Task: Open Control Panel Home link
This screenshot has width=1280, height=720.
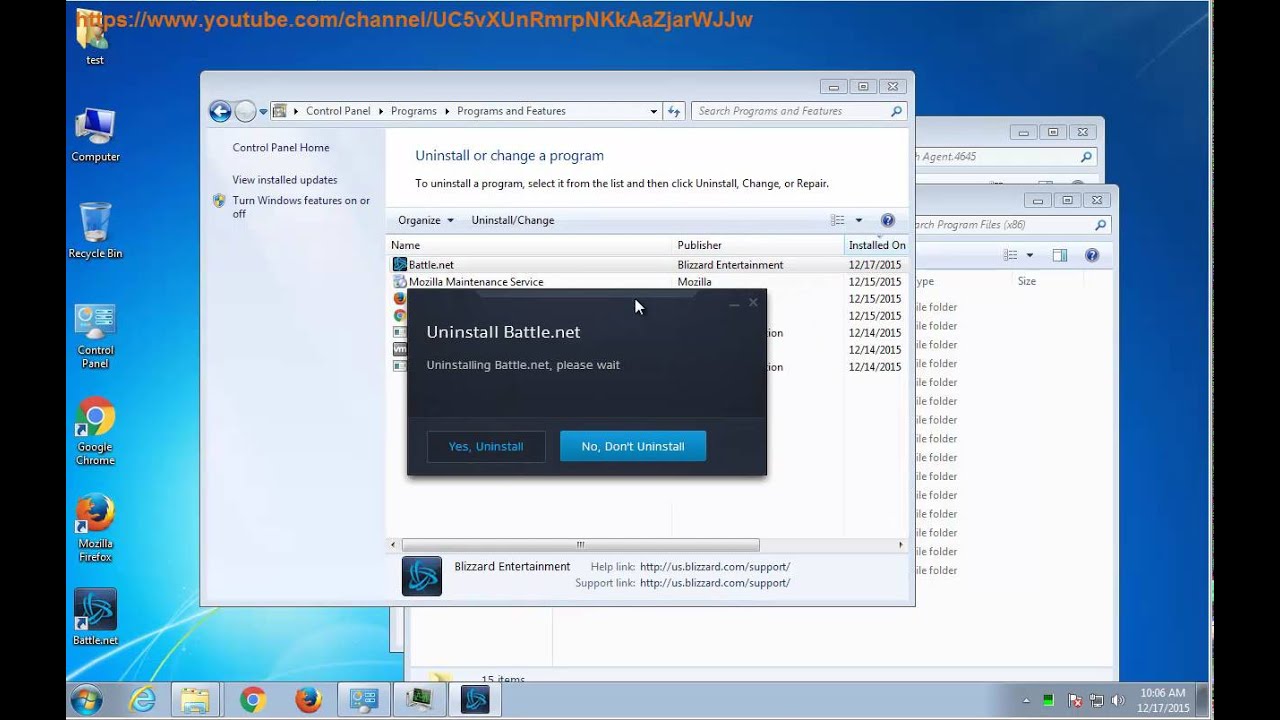Action: tap(281, 147)
